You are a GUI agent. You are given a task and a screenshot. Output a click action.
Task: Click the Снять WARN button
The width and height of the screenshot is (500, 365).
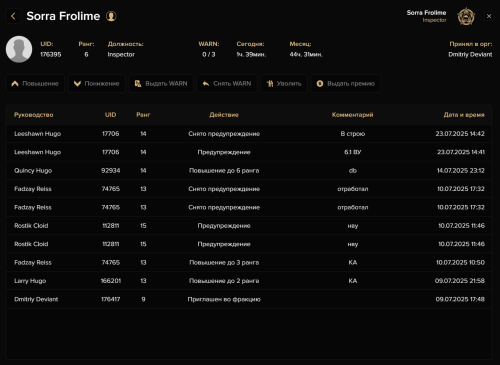click(227, 83)
